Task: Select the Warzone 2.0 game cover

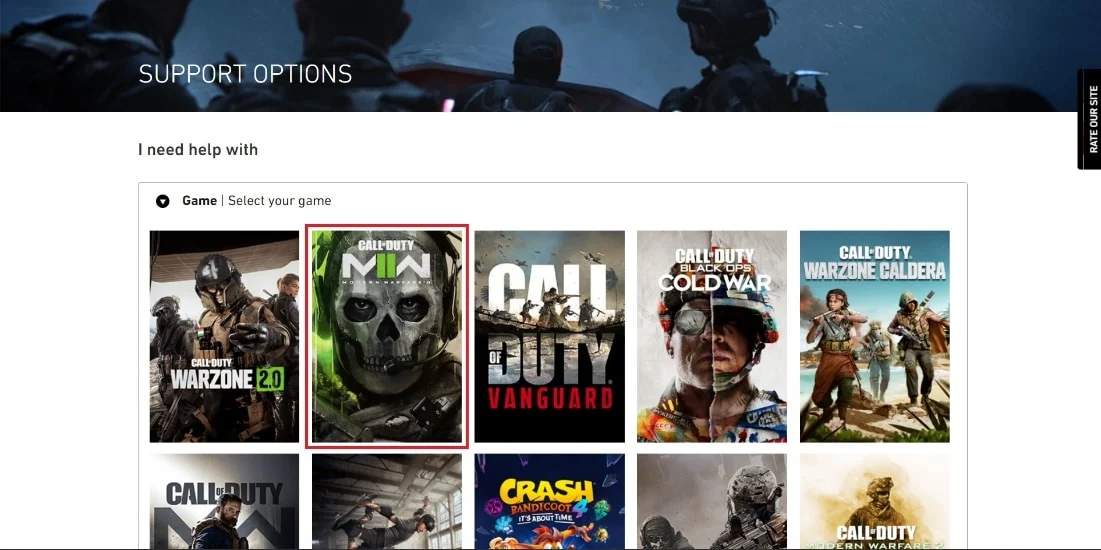Action: (x=224, y=336)
